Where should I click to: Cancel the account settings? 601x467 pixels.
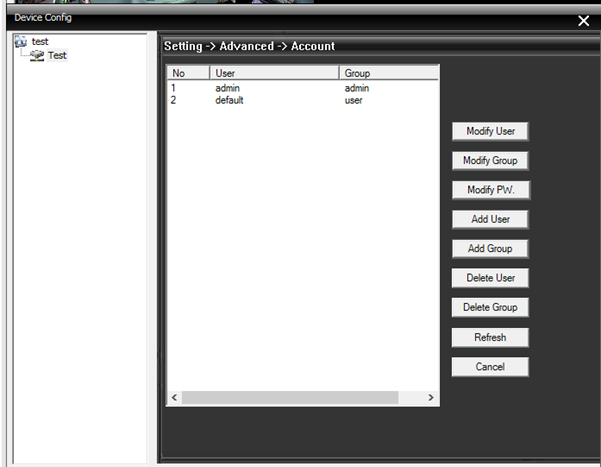pos(489,367)
